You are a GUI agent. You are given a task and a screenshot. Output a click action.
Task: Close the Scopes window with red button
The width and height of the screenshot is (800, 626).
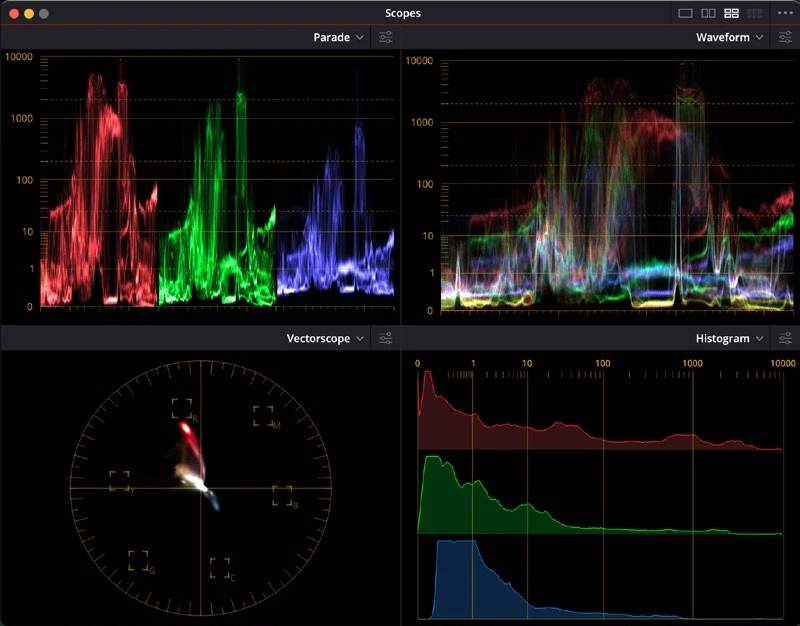coord(14,14)
